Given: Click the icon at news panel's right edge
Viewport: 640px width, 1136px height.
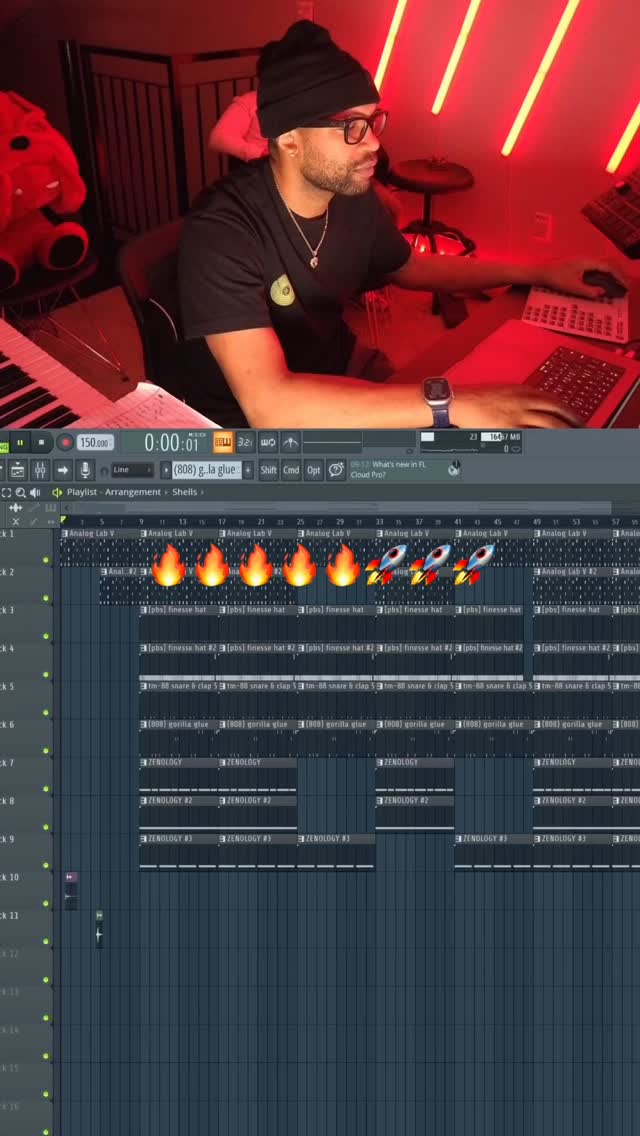Looking at the screenshot, I should 454,469.
